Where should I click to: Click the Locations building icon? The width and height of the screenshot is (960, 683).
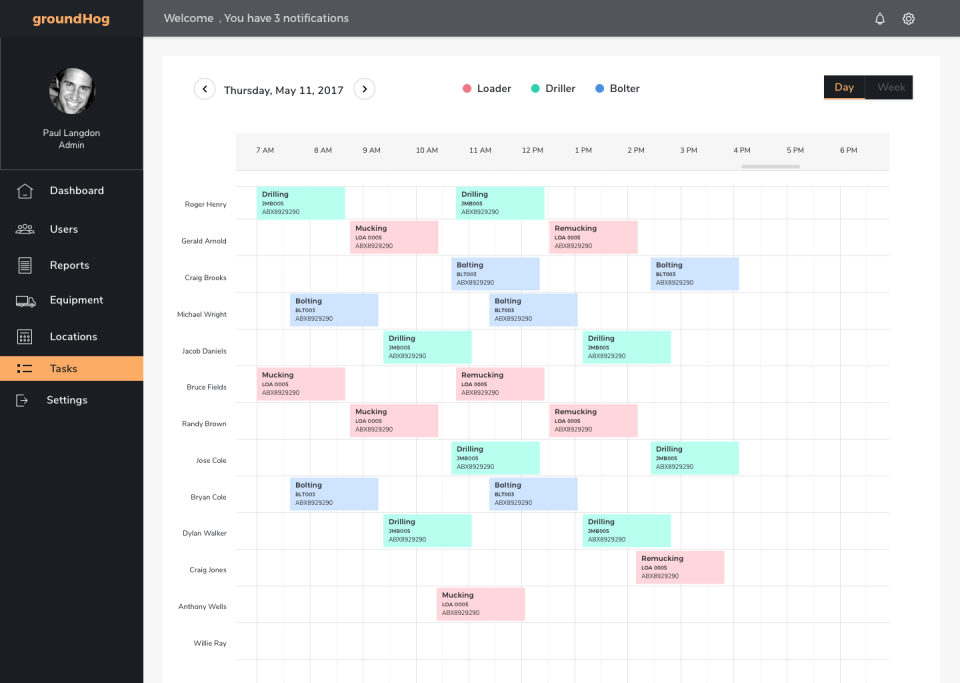pos(24,337)
